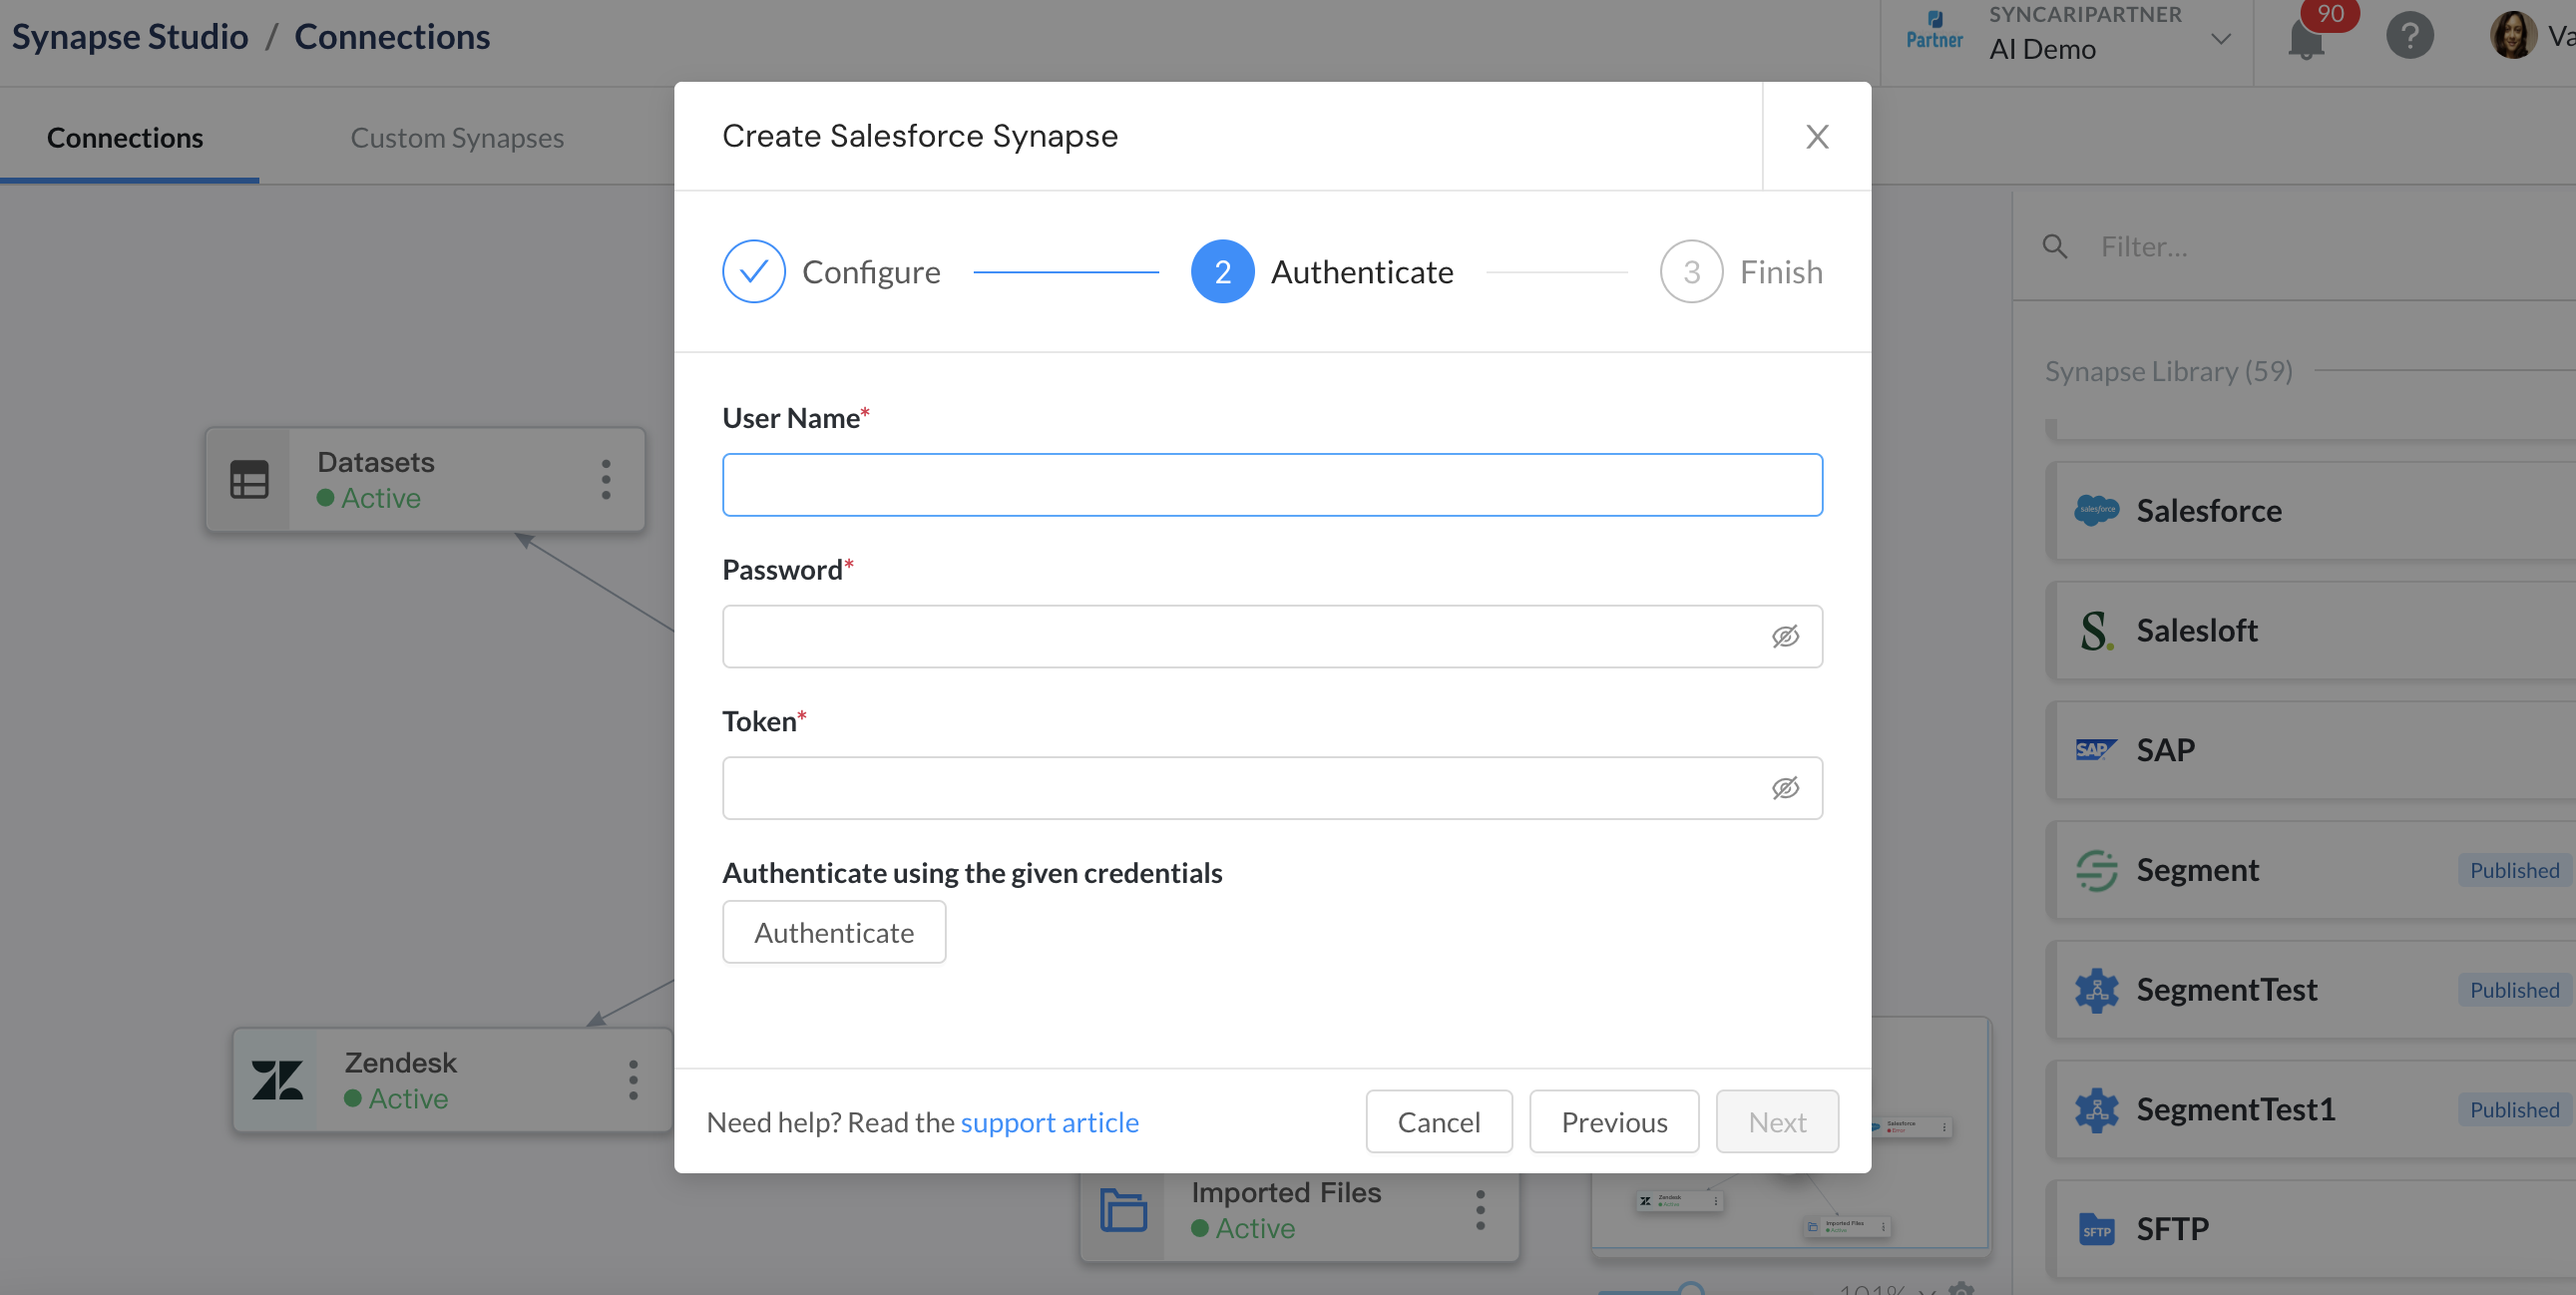Click the Connections breadcrumb title
Viewport: 2576px width, 1295px height.
[392, 36]
